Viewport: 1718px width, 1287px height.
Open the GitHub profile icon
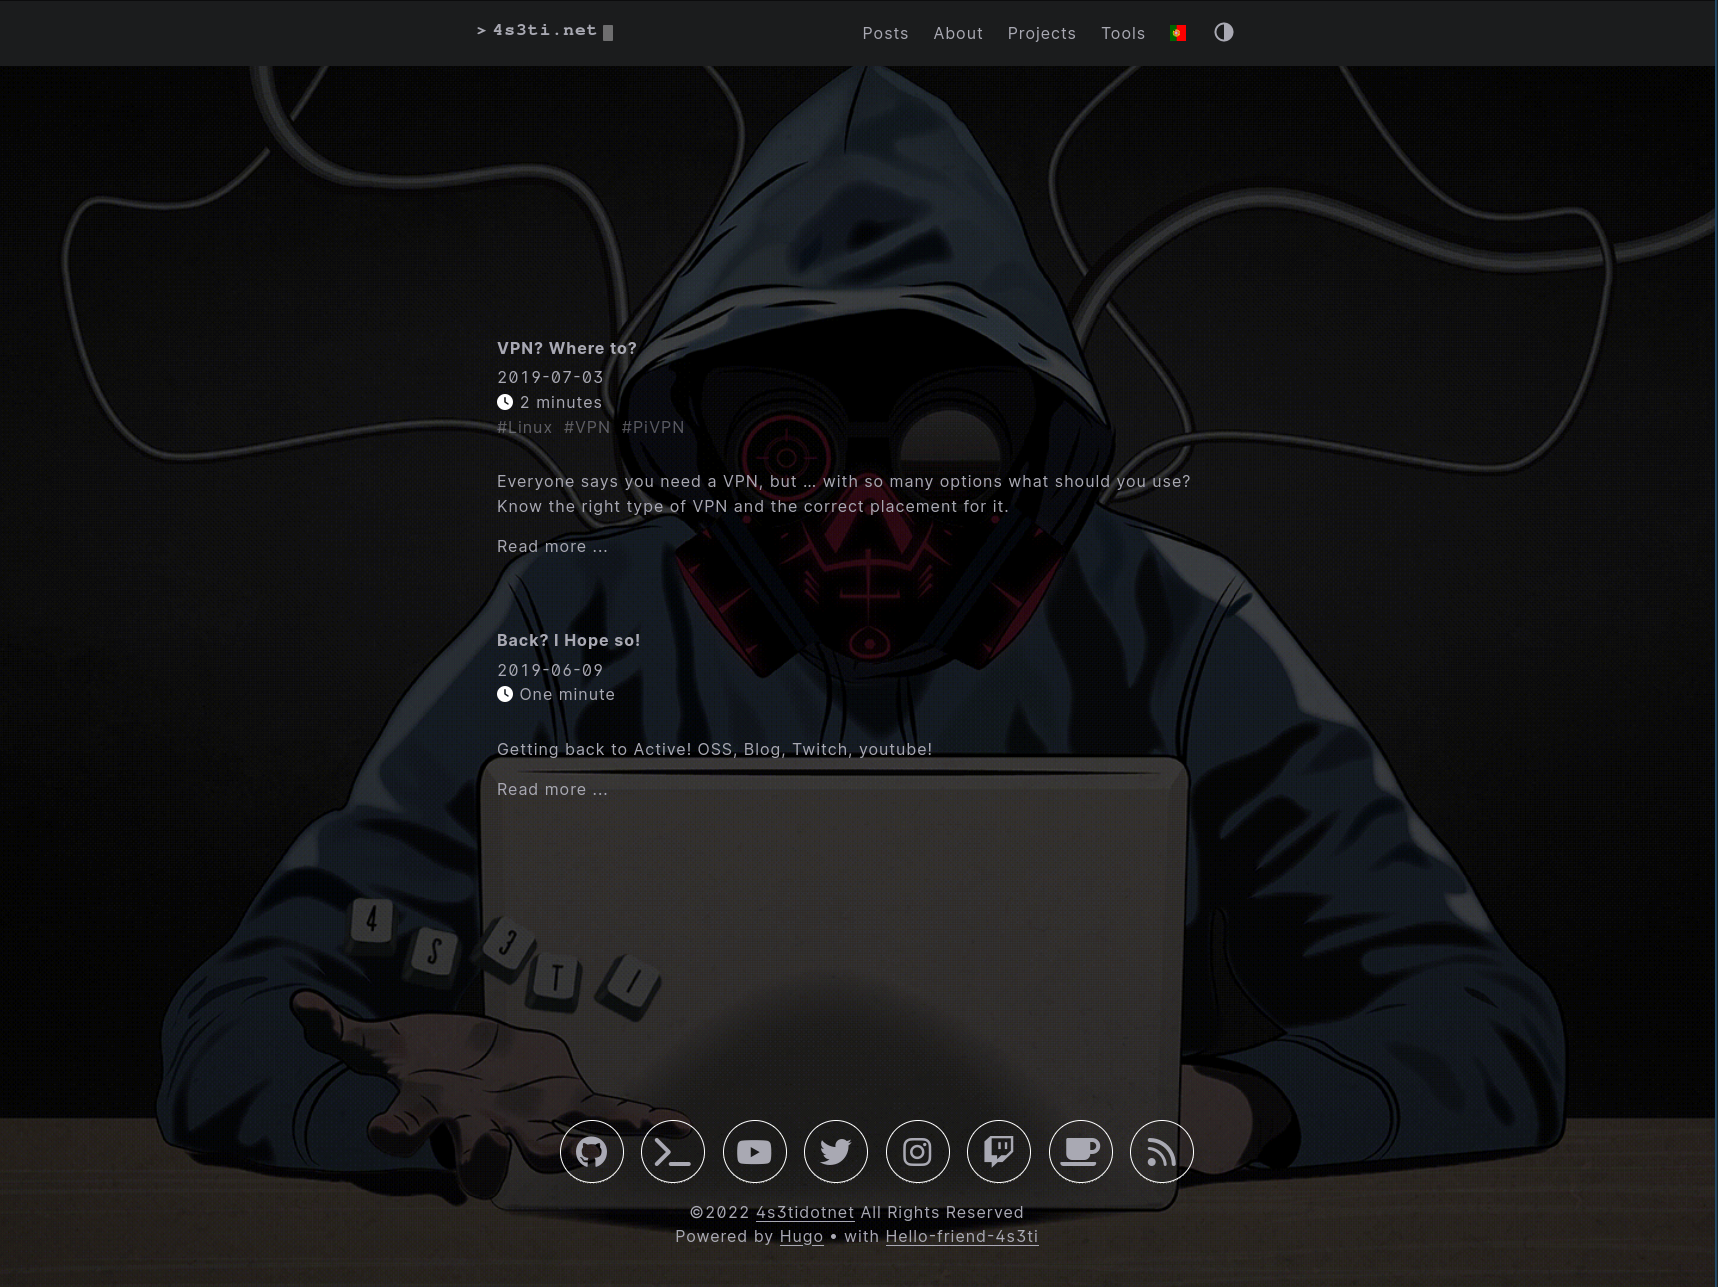click(591, 1152)
